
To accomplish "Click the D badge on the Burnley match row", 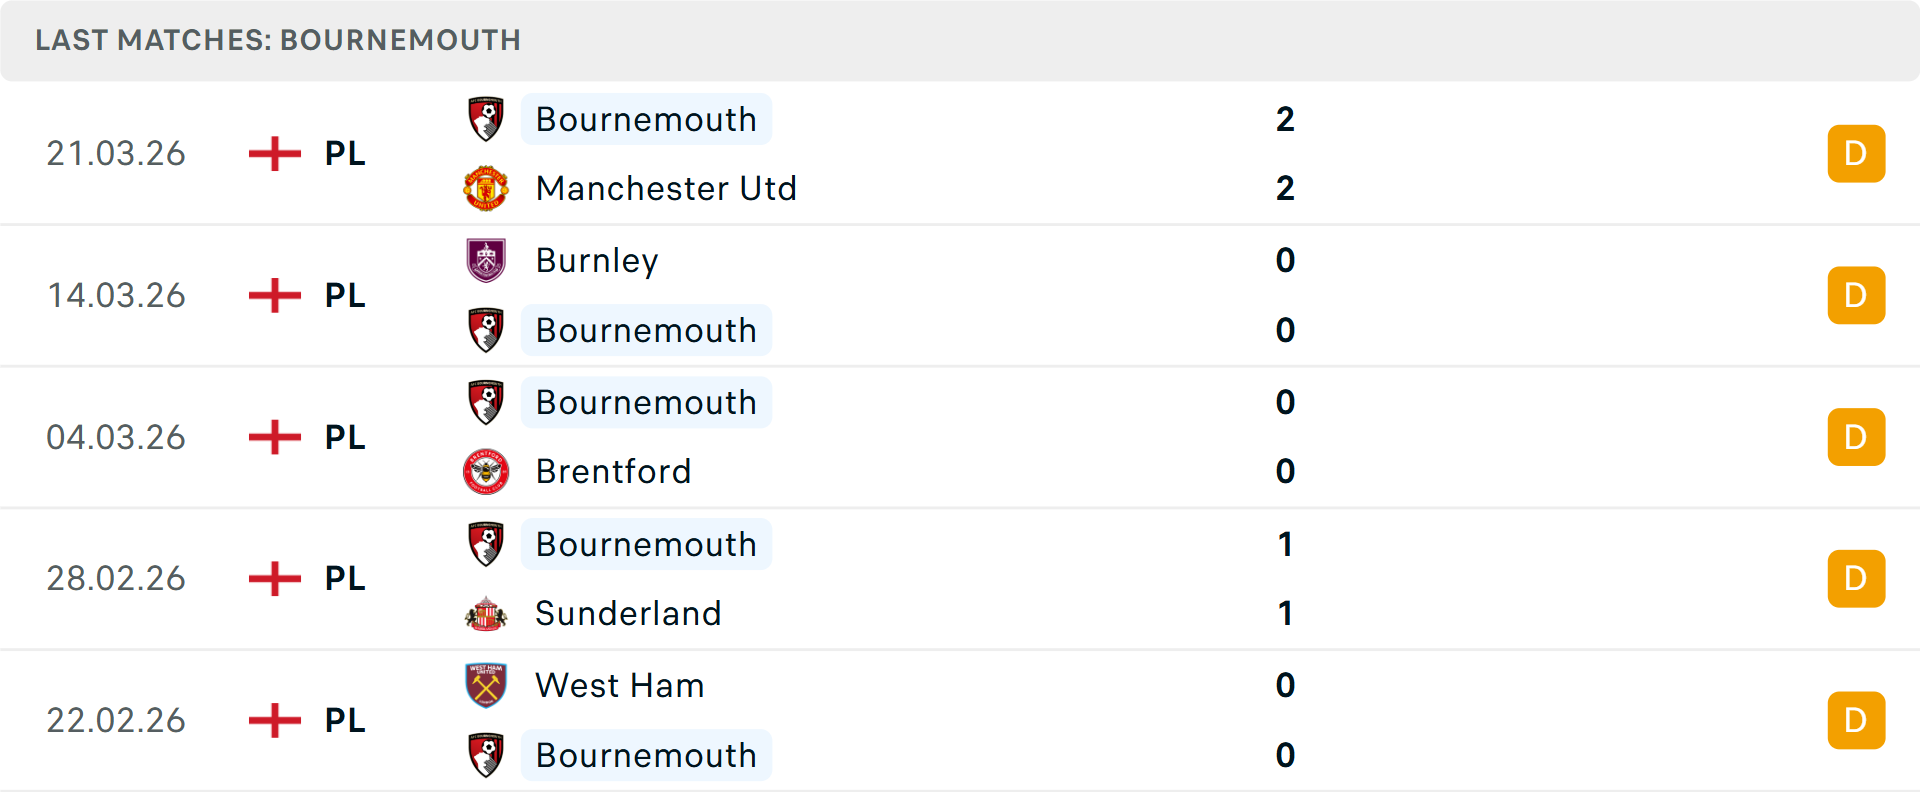I will [x=1856, y=295].
